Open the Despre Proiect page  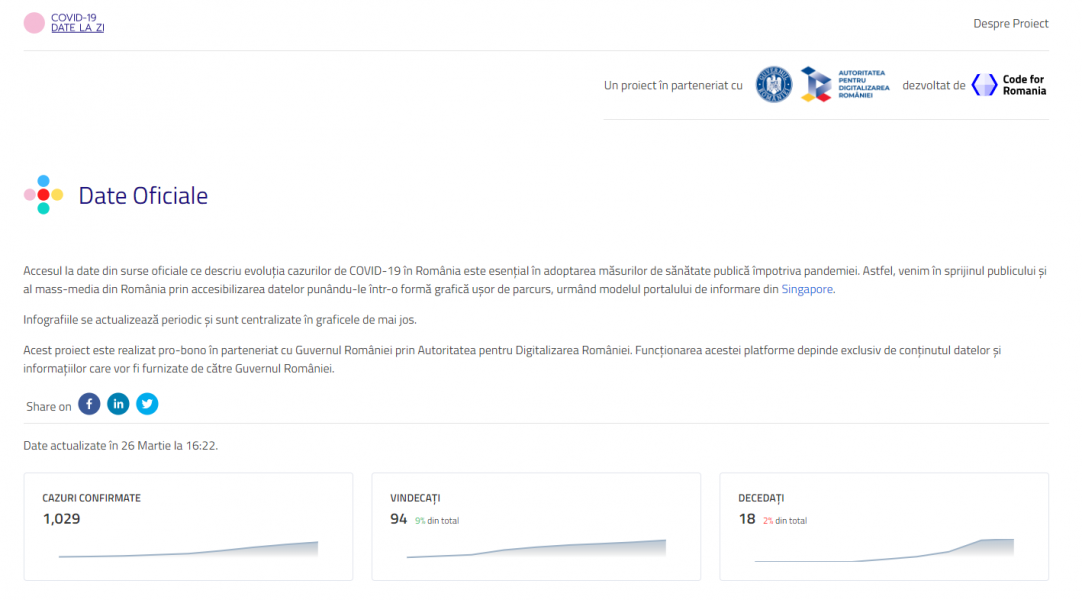[x=1010, y=23]
